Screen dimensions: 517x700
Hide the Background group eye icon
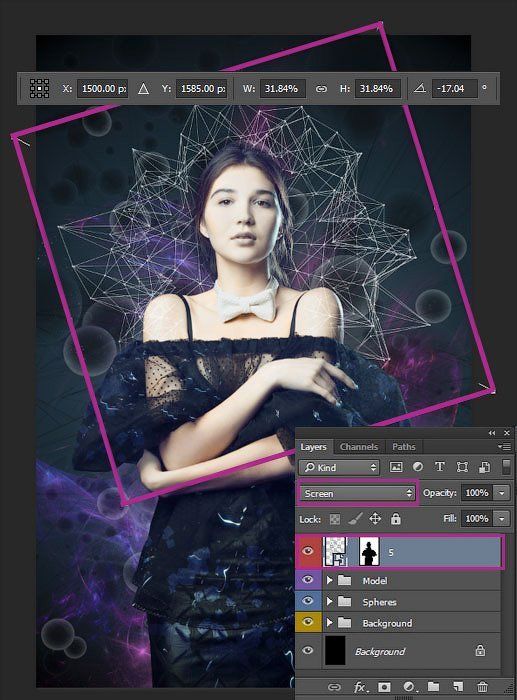(308, 622)
